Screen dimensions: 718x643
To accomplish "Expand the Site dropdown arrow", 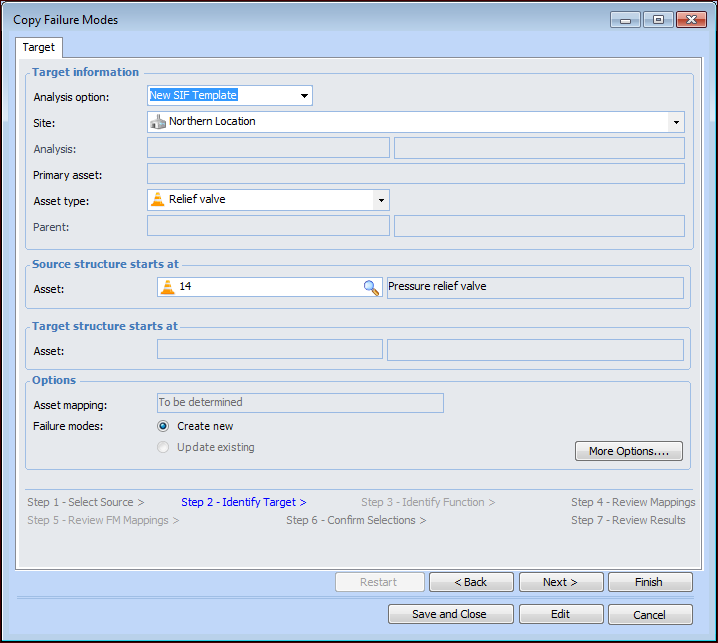I will 676,122.
